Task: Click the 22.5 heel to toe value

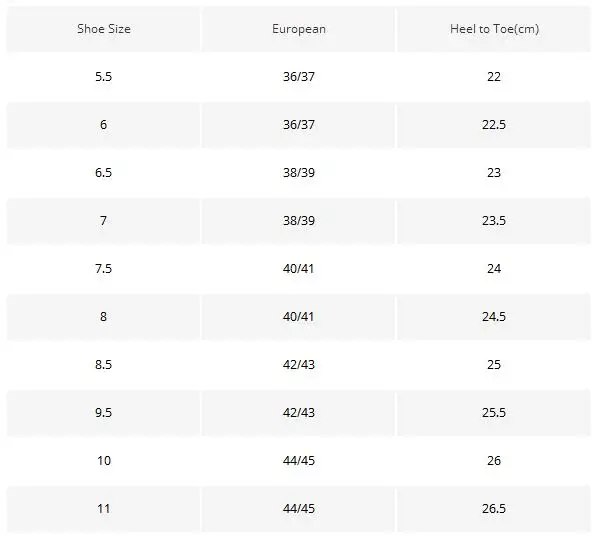Action: 494,125
